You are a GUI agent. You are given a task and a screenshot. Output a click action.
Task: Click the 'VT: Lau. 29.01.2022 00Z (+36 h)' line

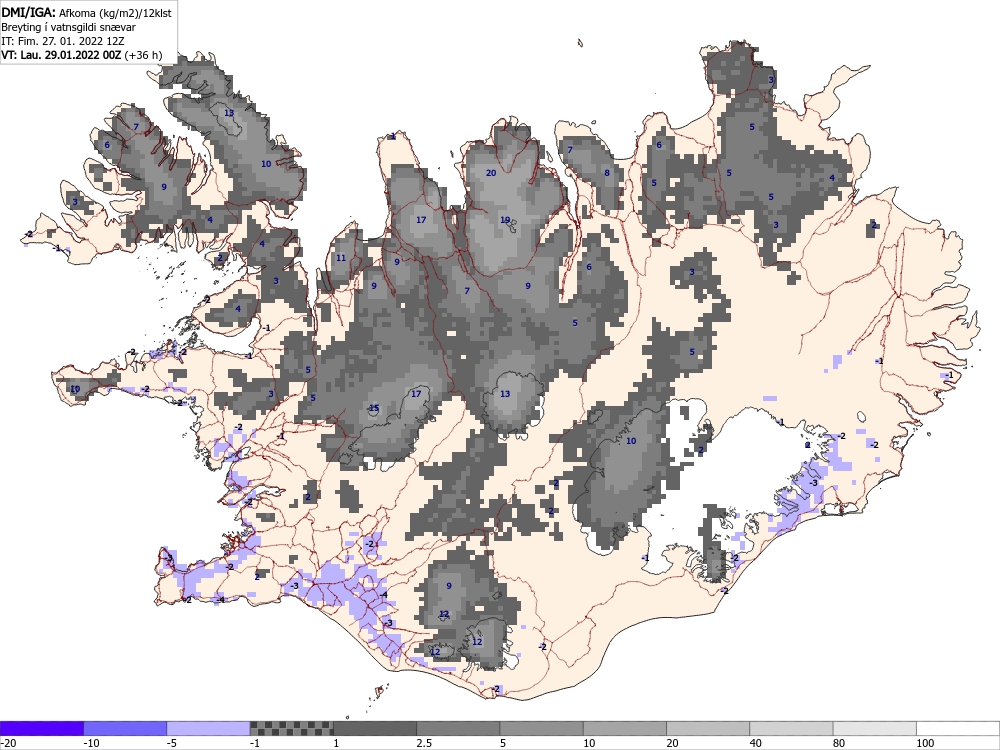[82, 55]
